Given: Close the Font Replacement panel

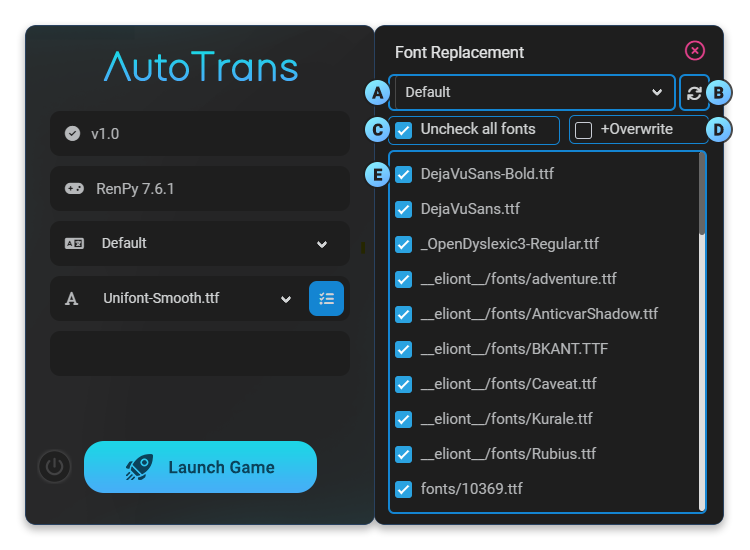Looking at the screenshot, I should (x=695, y=51).
